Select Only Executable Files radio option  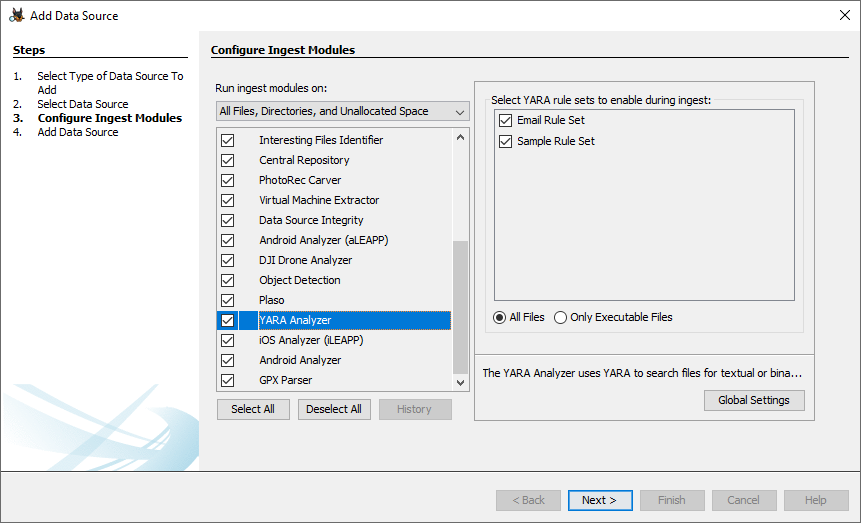click(560, 317)
